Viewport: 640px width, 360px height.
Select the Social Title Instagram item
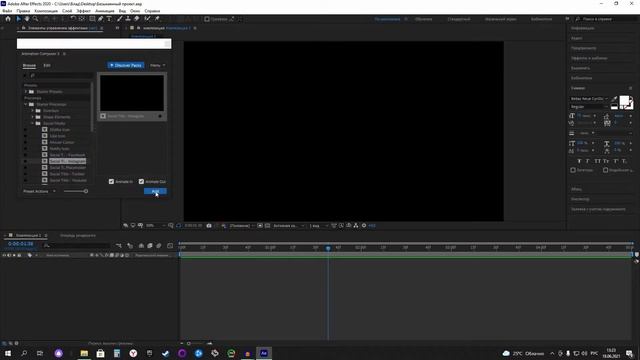[67, 161]
